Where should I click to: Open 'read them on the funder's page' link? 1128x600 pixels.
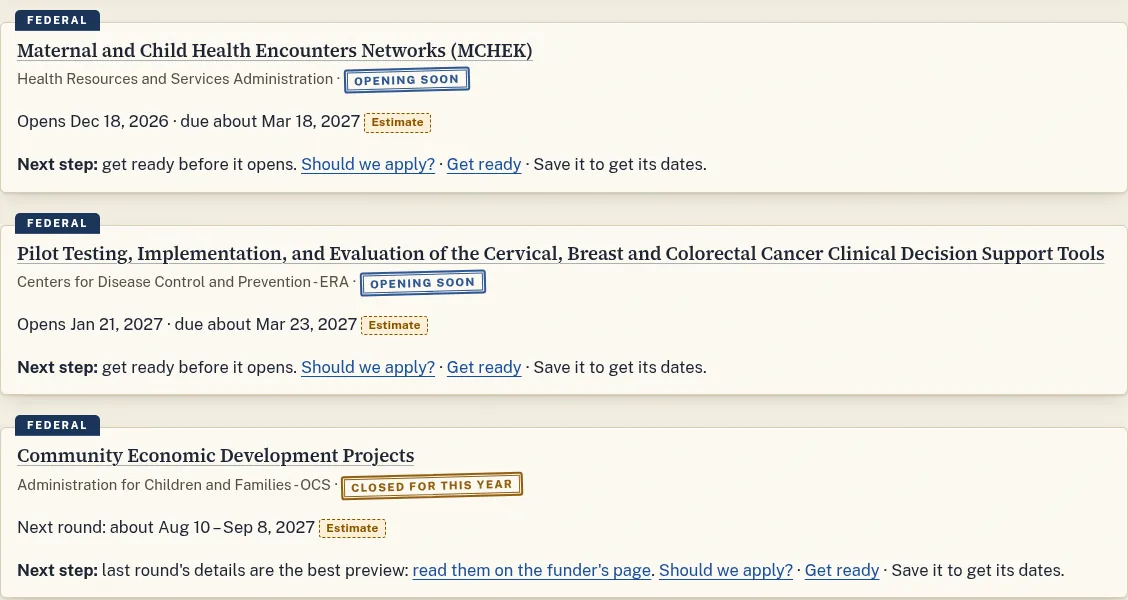pyautogui.click(x=532, y=570)
